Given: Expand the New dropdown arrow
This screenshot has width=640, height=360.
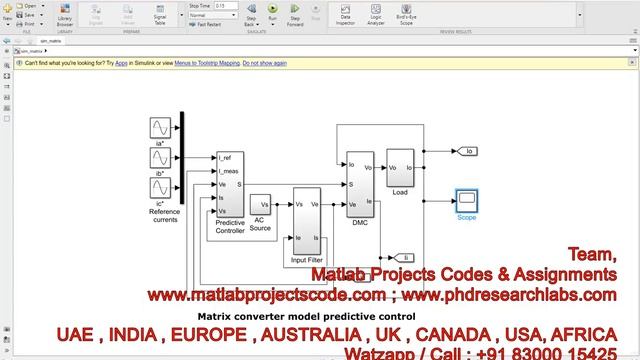Looking at the screenshot, I should click(7, 25).
